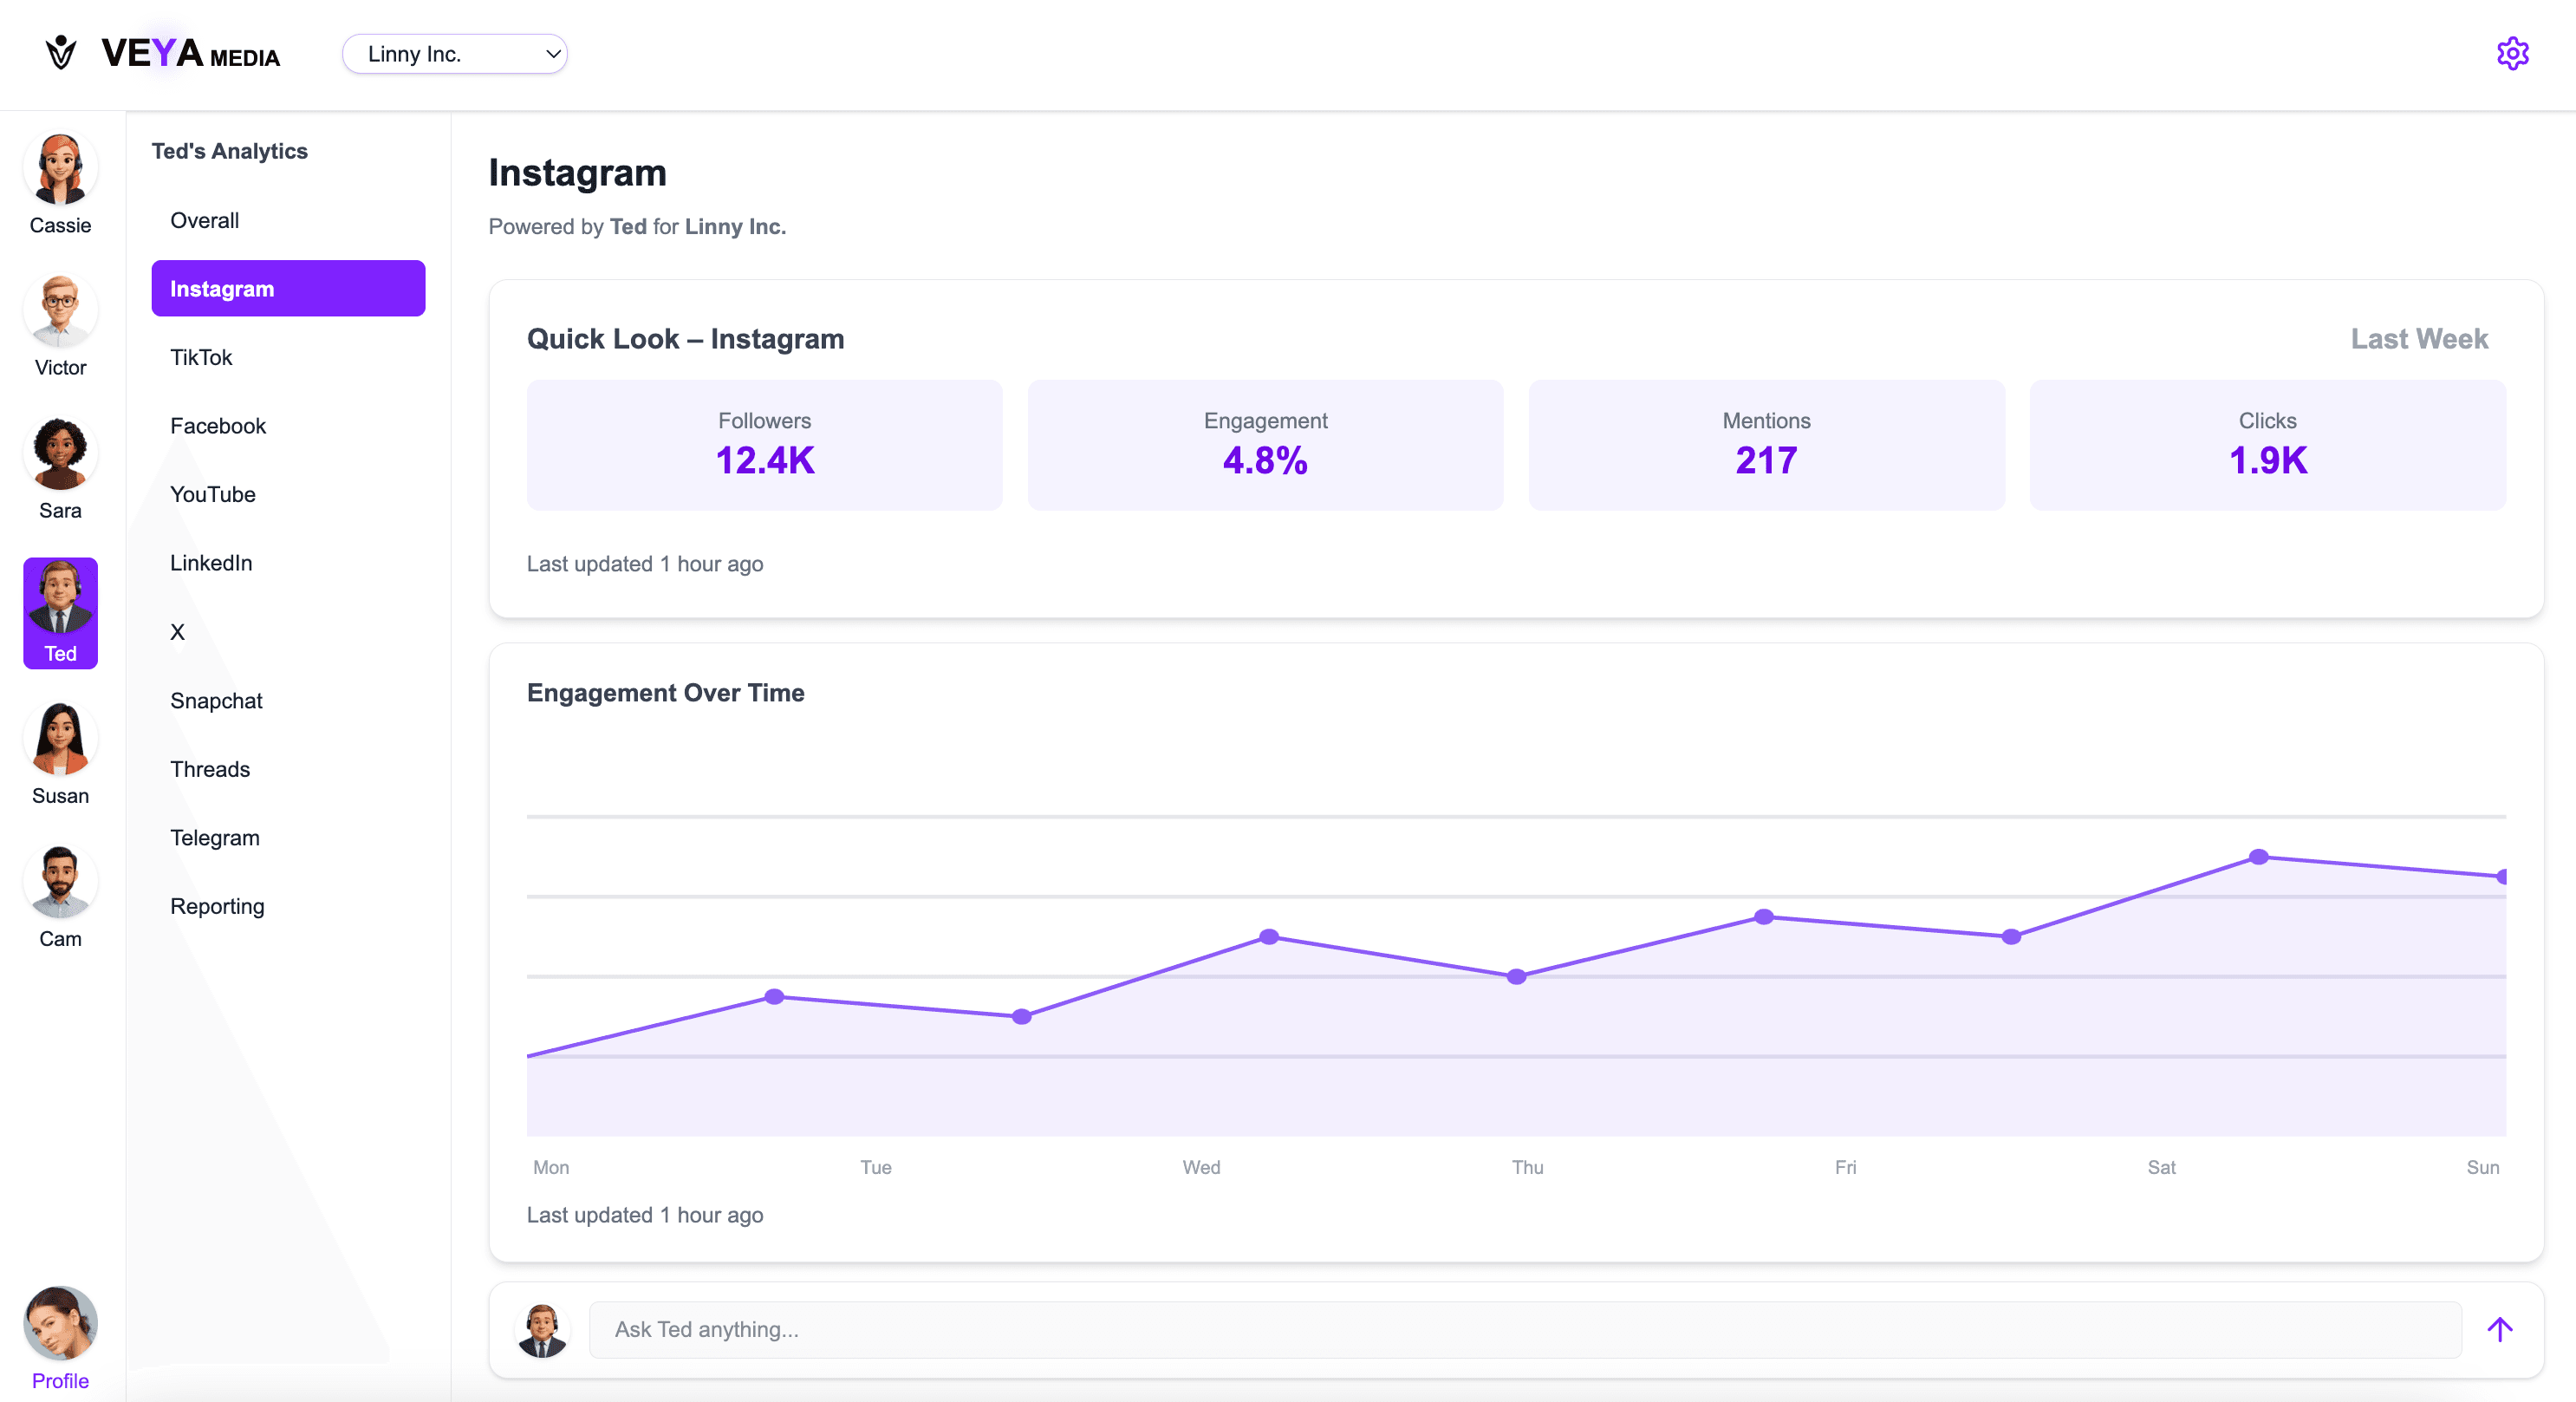
Task: Click the Veya Media logo
Action: point(162,54)
